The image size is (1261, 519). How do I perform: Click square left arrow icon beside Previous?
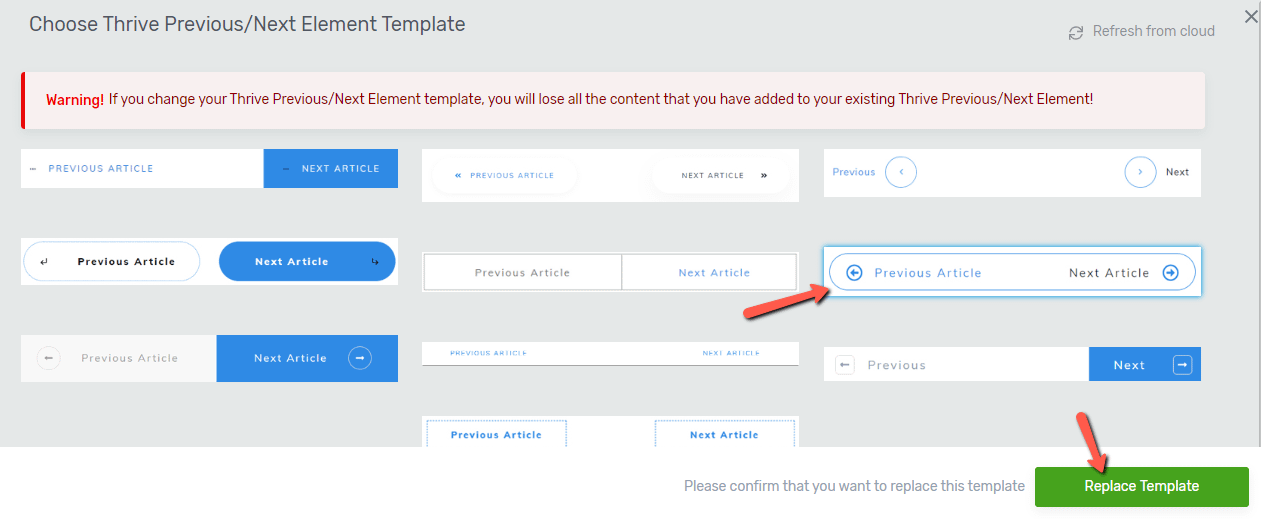pos(845,365)
